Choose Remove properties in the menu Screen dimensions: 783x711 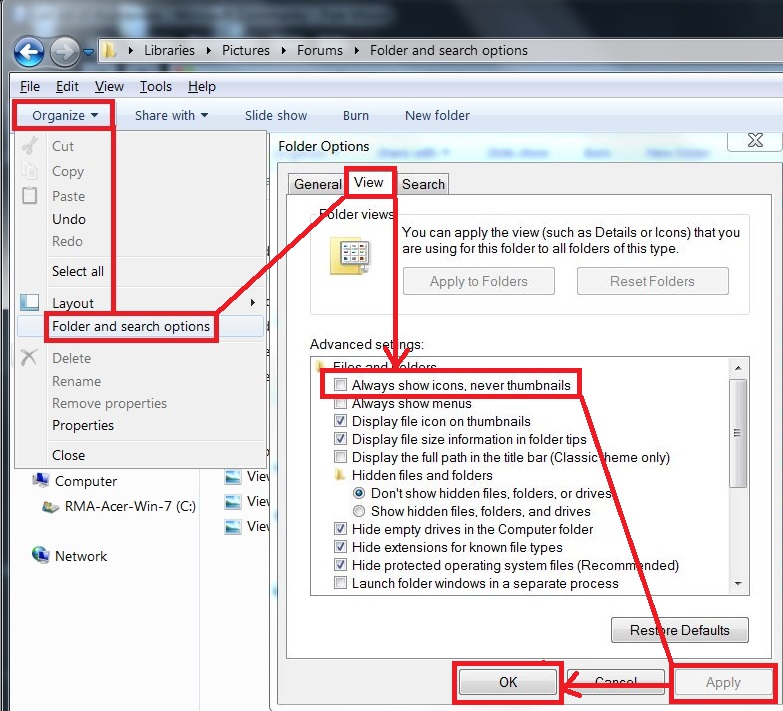pos(109,403)
